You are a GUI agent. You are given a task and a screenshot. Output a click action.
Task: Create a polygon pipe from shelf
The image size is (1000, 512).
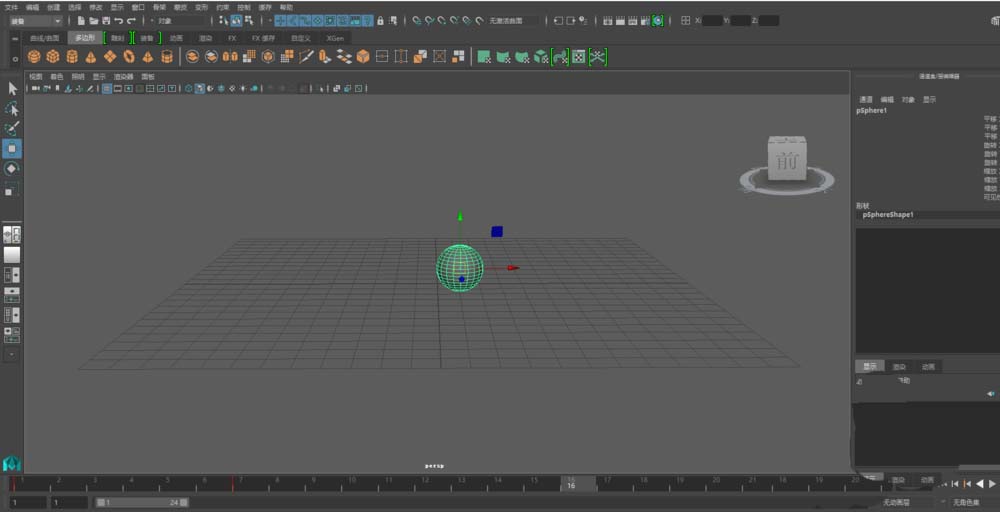point(166,57)
